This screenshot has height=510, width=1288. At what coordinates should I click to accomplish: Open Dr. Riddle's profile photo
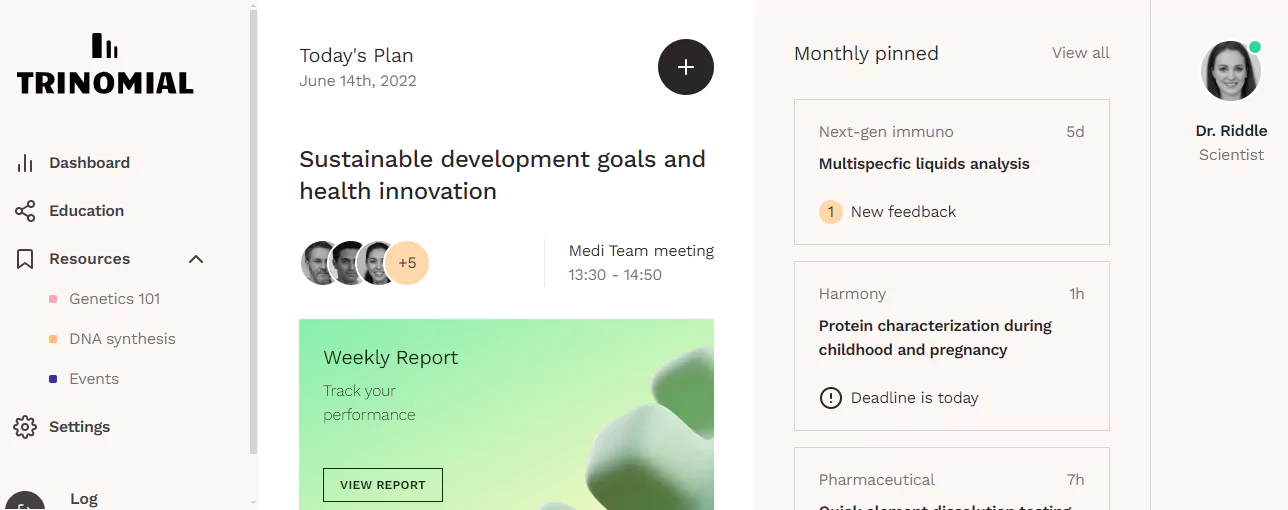point(1231,71)
